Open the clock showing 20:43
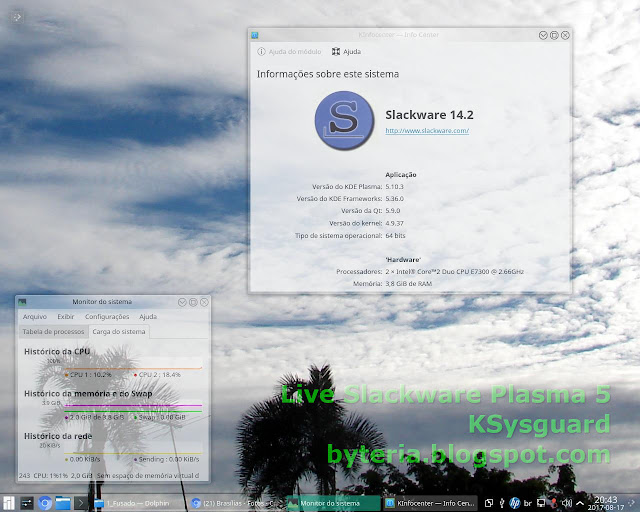This screenshot has height=512, width=640. pos(606,503)
